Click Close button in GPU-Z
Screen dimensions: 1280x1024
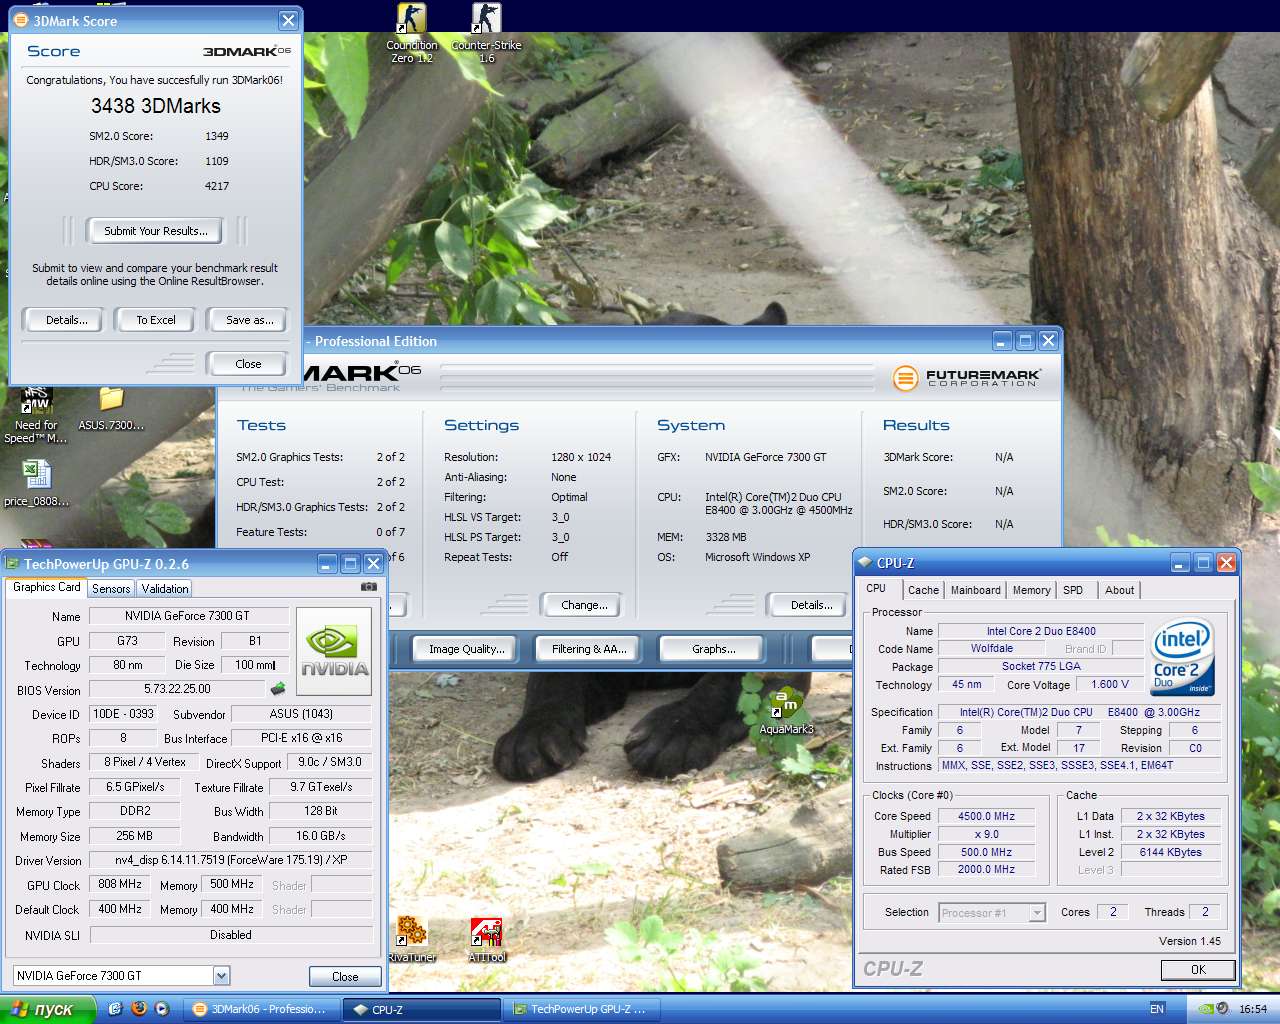344,976
